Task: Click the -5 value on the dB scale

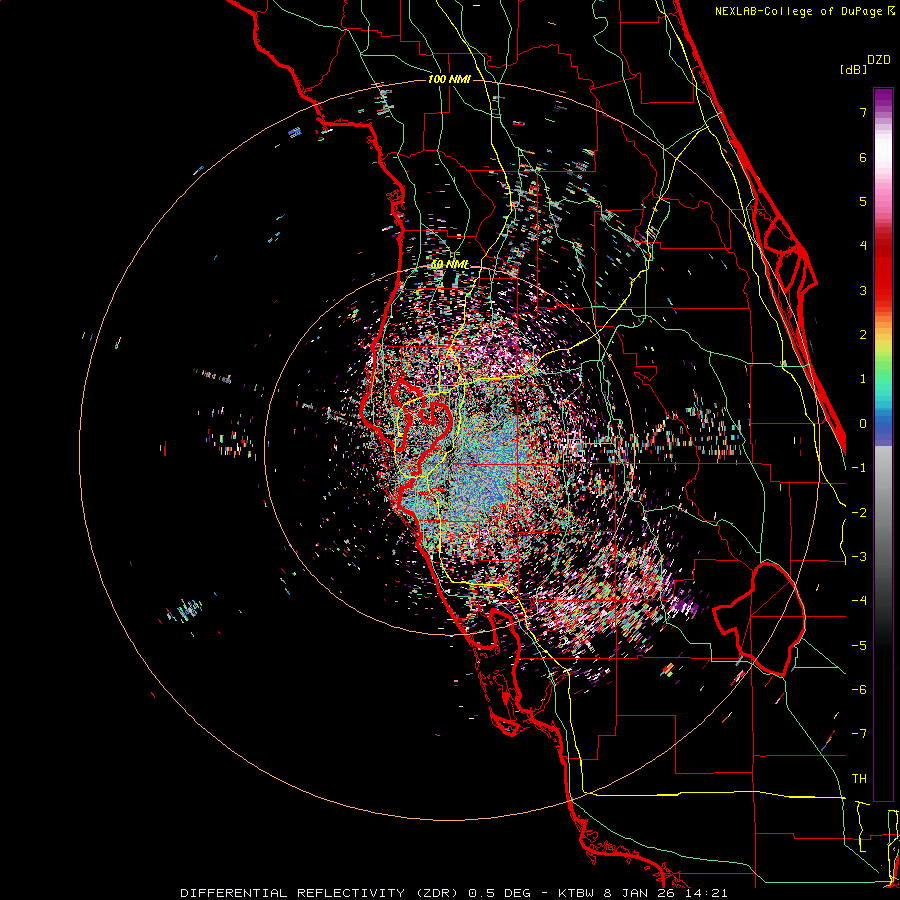Action: (859, 646)
